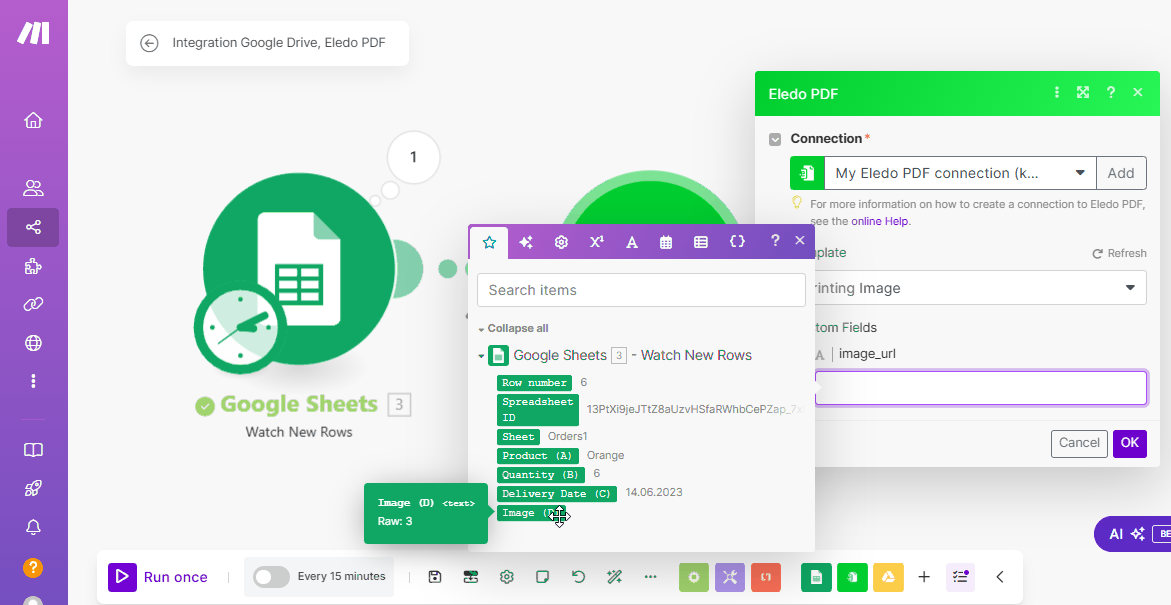
Task: Open mapping panel help question mark
Action: (x=775, y=241)
